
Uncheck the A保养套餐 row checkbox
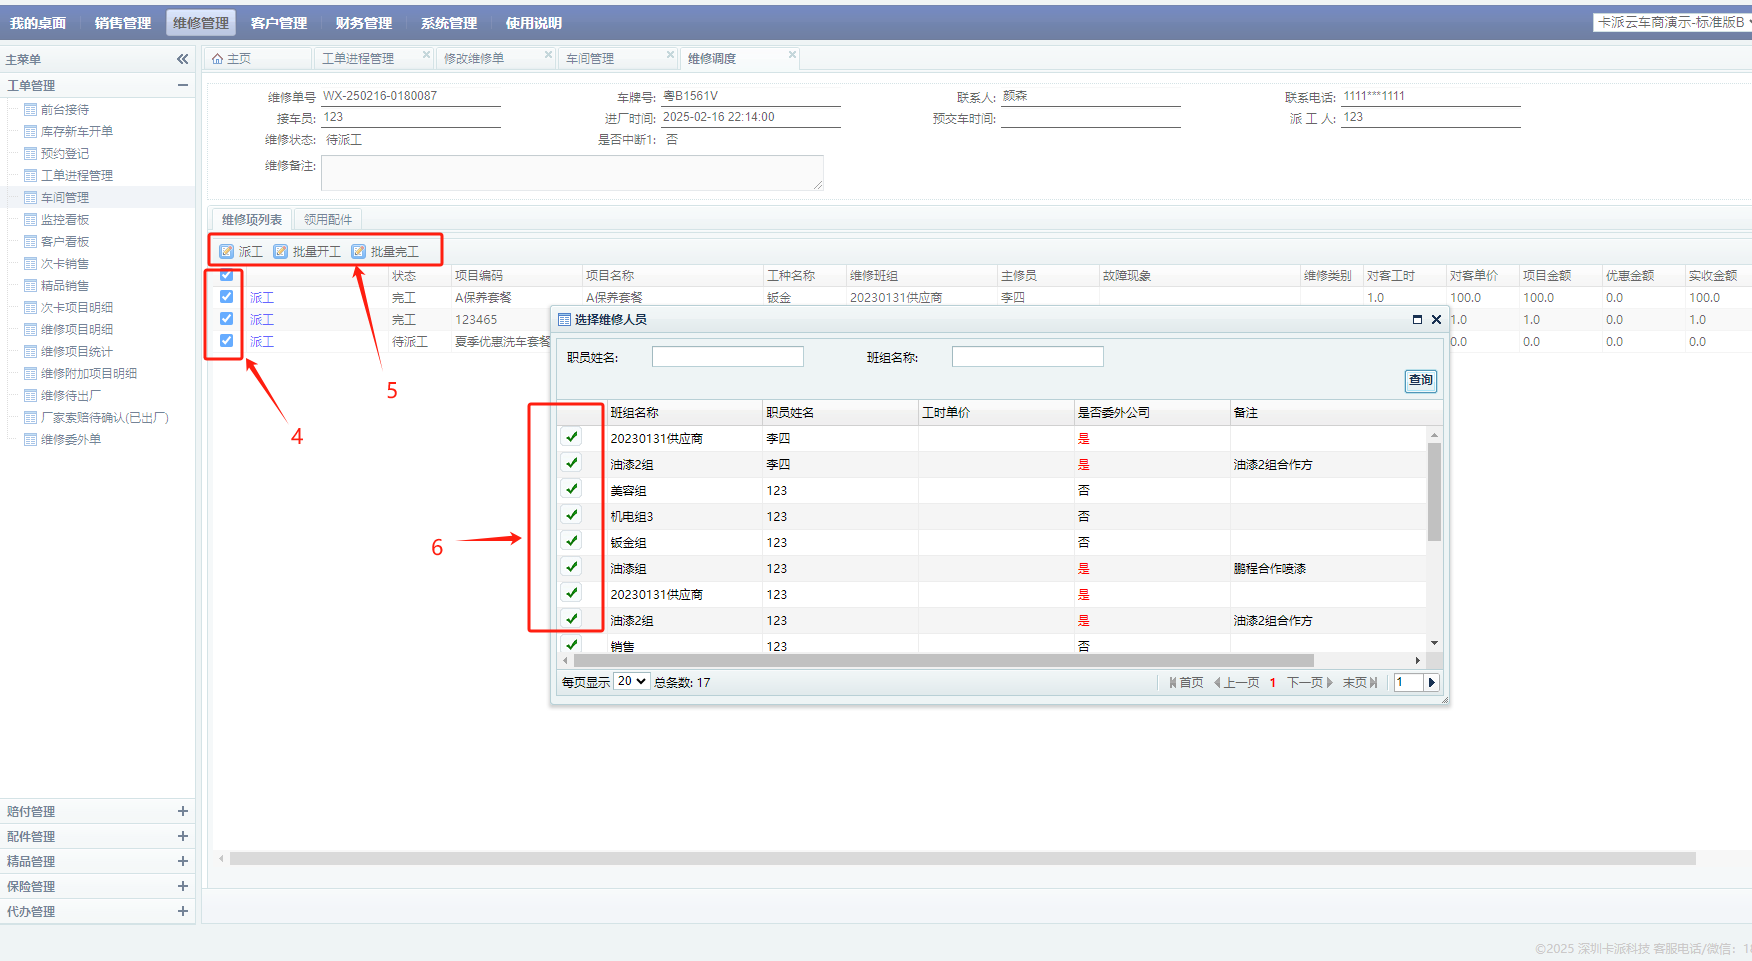click(x=227, y=297)
